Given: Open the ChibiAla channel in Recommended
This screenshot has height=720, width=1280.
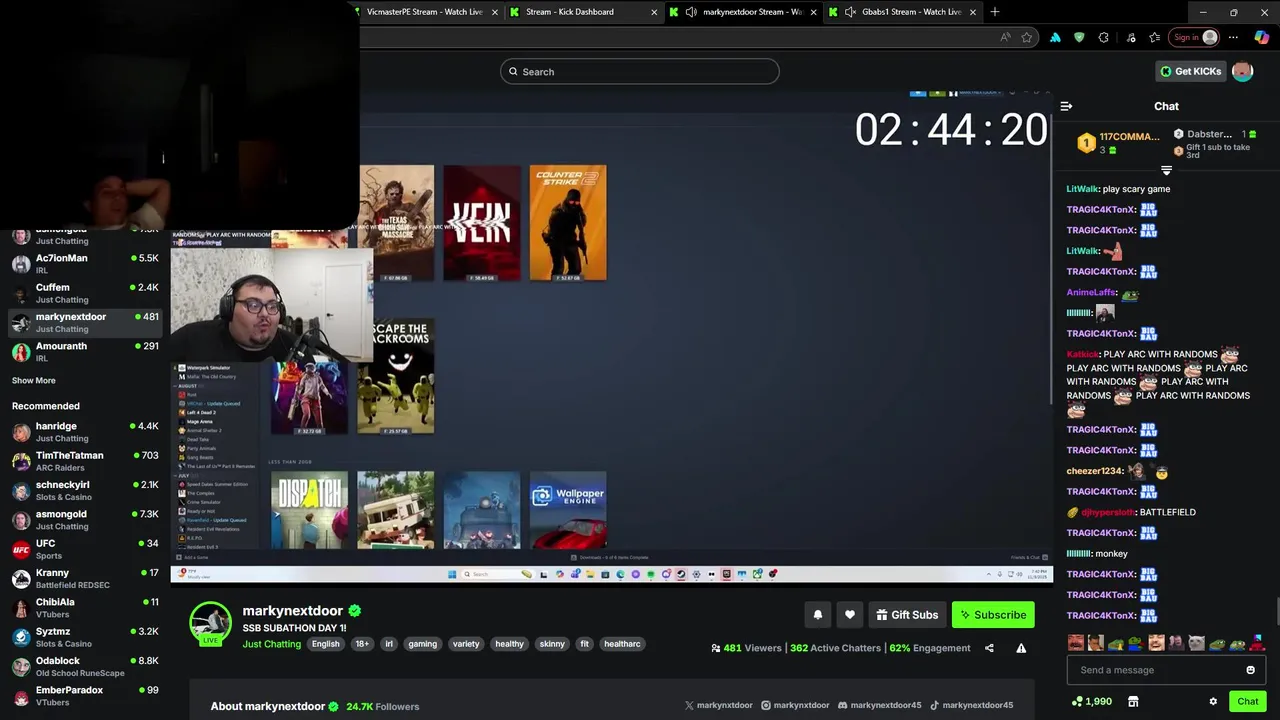Looking at the screenshot, I should (x=85, y=607).
